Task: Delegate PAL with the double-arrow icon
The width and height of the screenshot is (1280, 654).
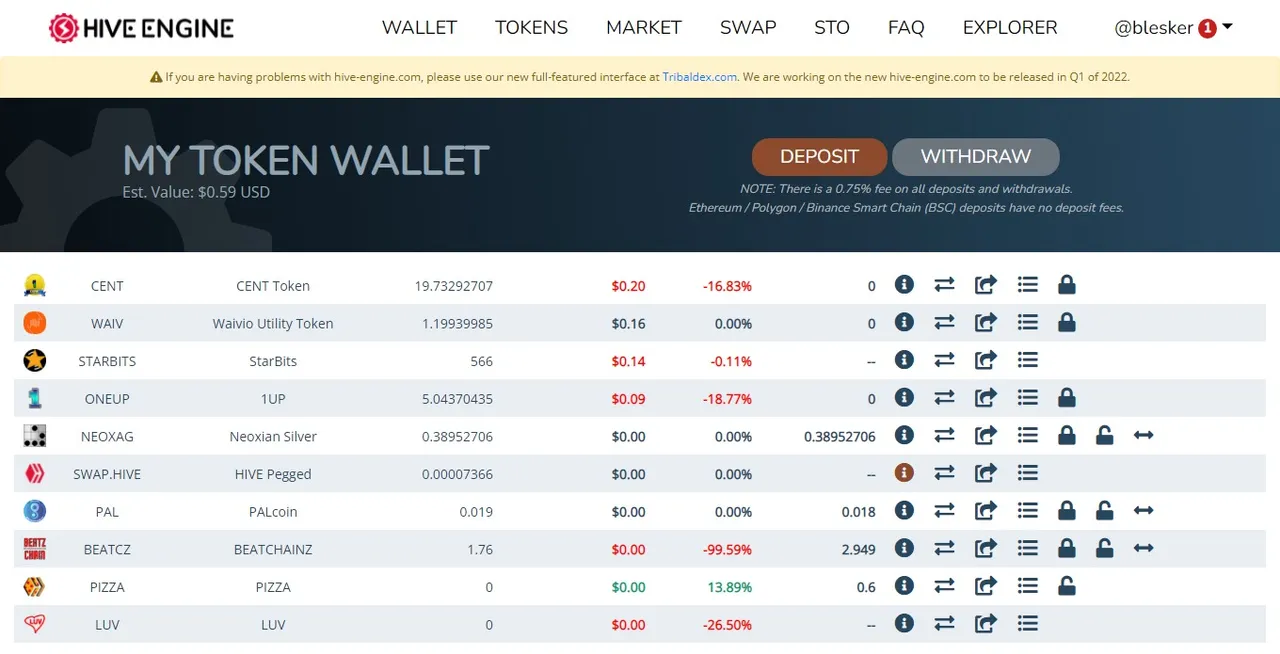Action: click(1144, 511)
